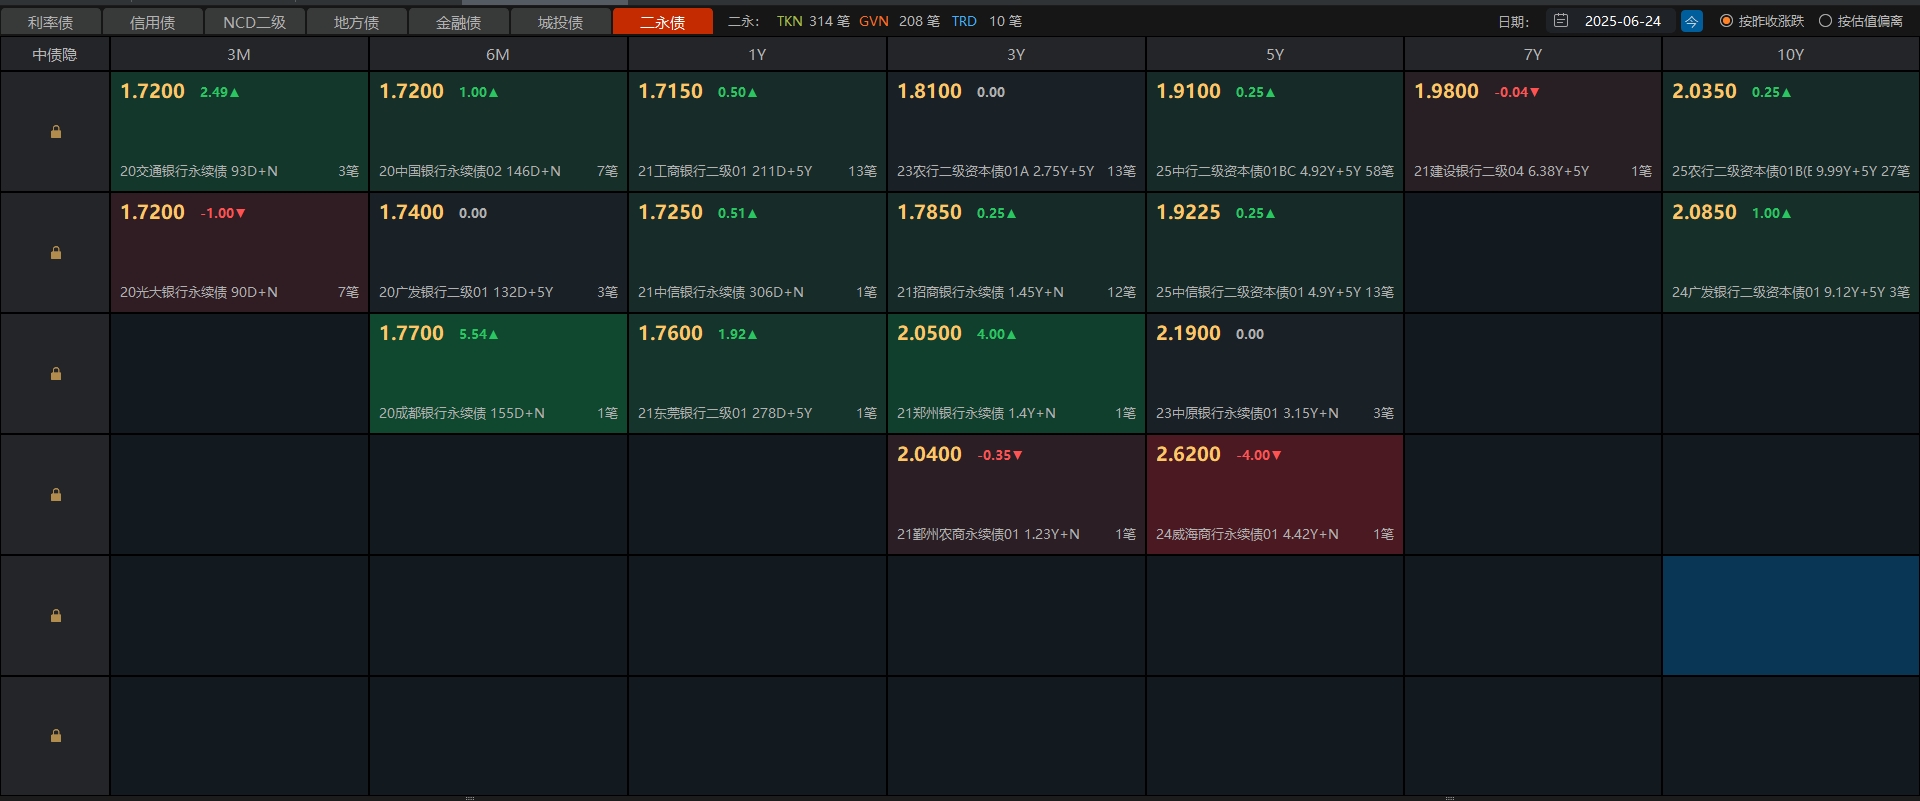
Task: Open the 21招商银行永续债 1.45Y+N cell
Action: [x=1016, y=252]
